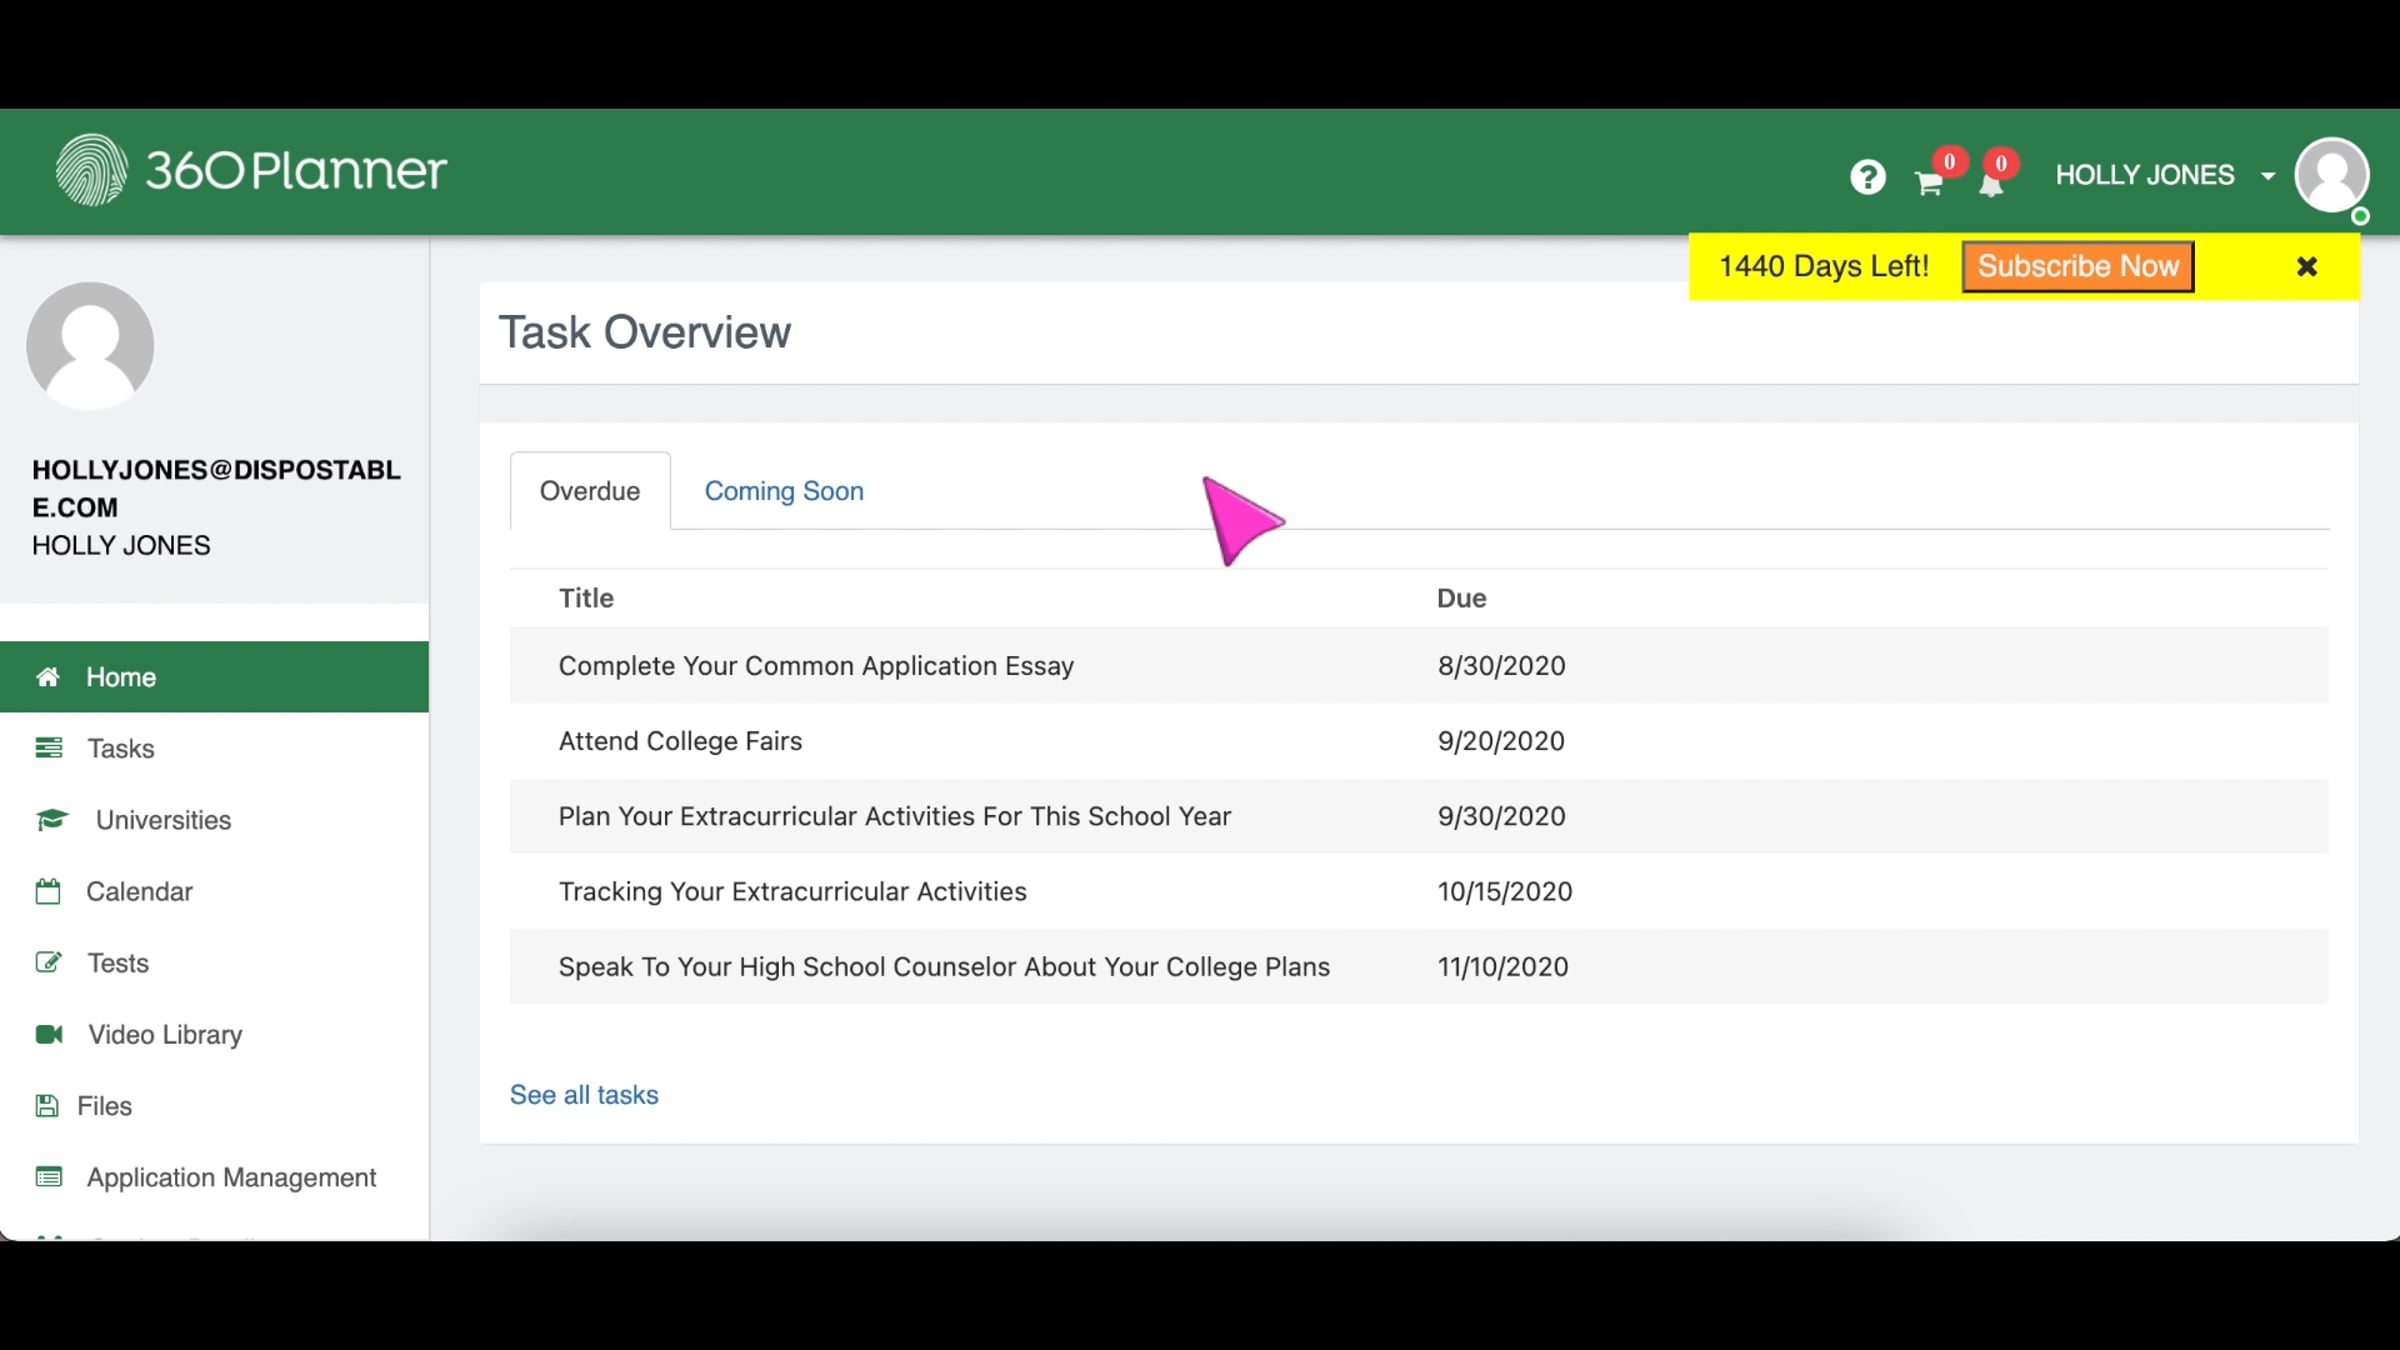
Task: Click the help question mark icon
Action: [x=1867, y=178]
